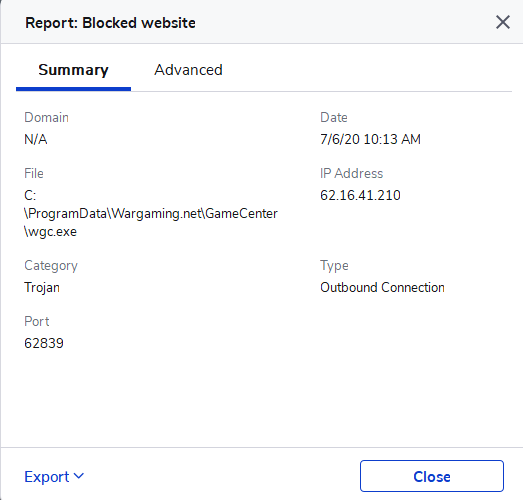Click the port value 62839
The image size is (523, 500).
point(44,343)
